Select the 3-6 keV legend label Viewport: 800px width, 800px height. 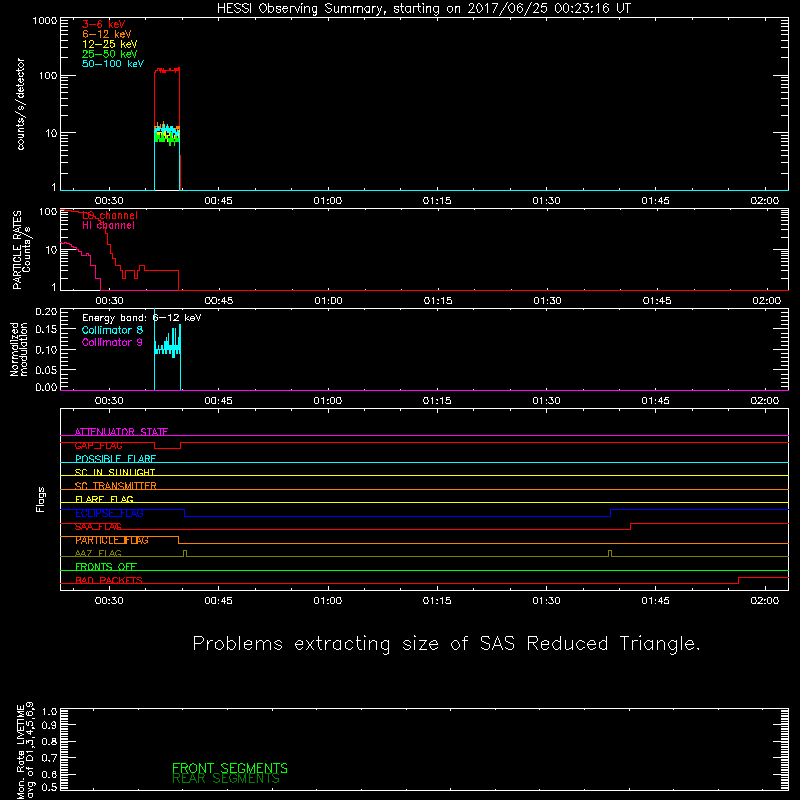(104, 24)
